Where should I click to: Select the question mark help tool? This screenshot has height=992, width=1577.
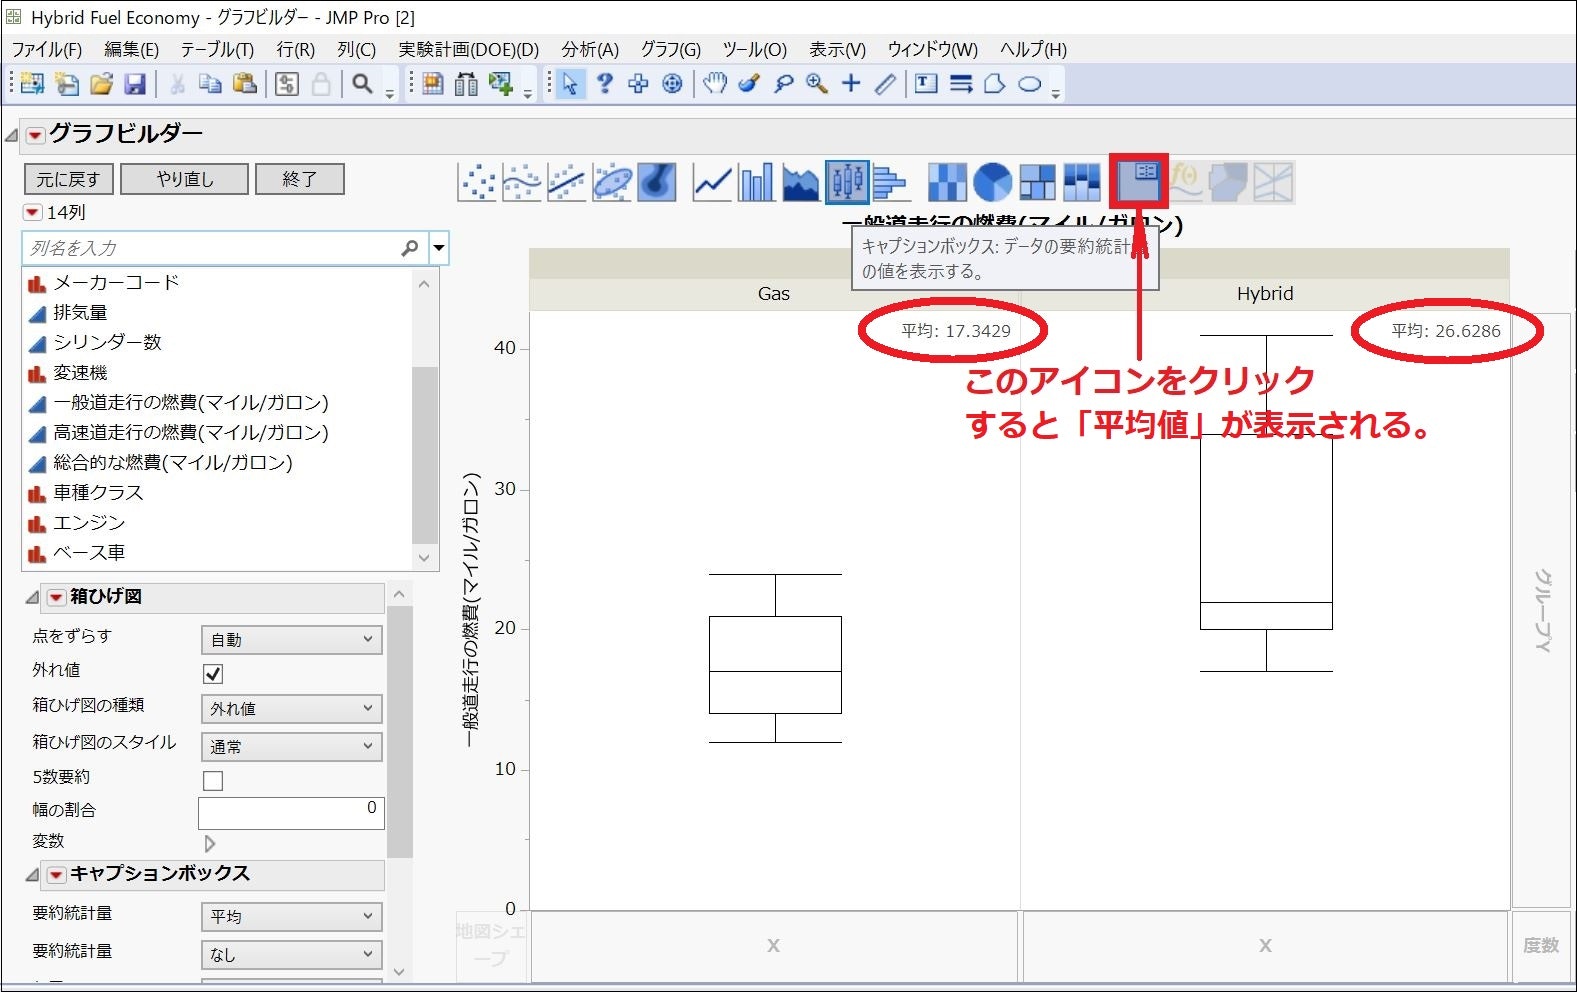click(604, 84)
